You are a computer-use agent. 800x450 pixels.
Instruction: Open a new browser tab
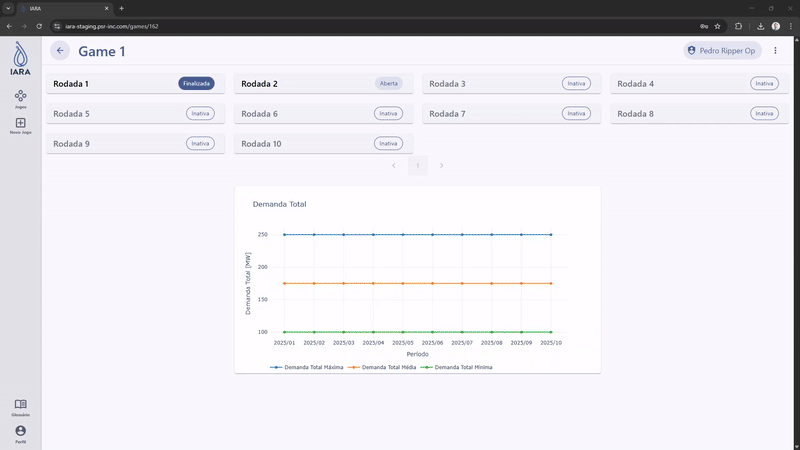click(x=121, y=8)
